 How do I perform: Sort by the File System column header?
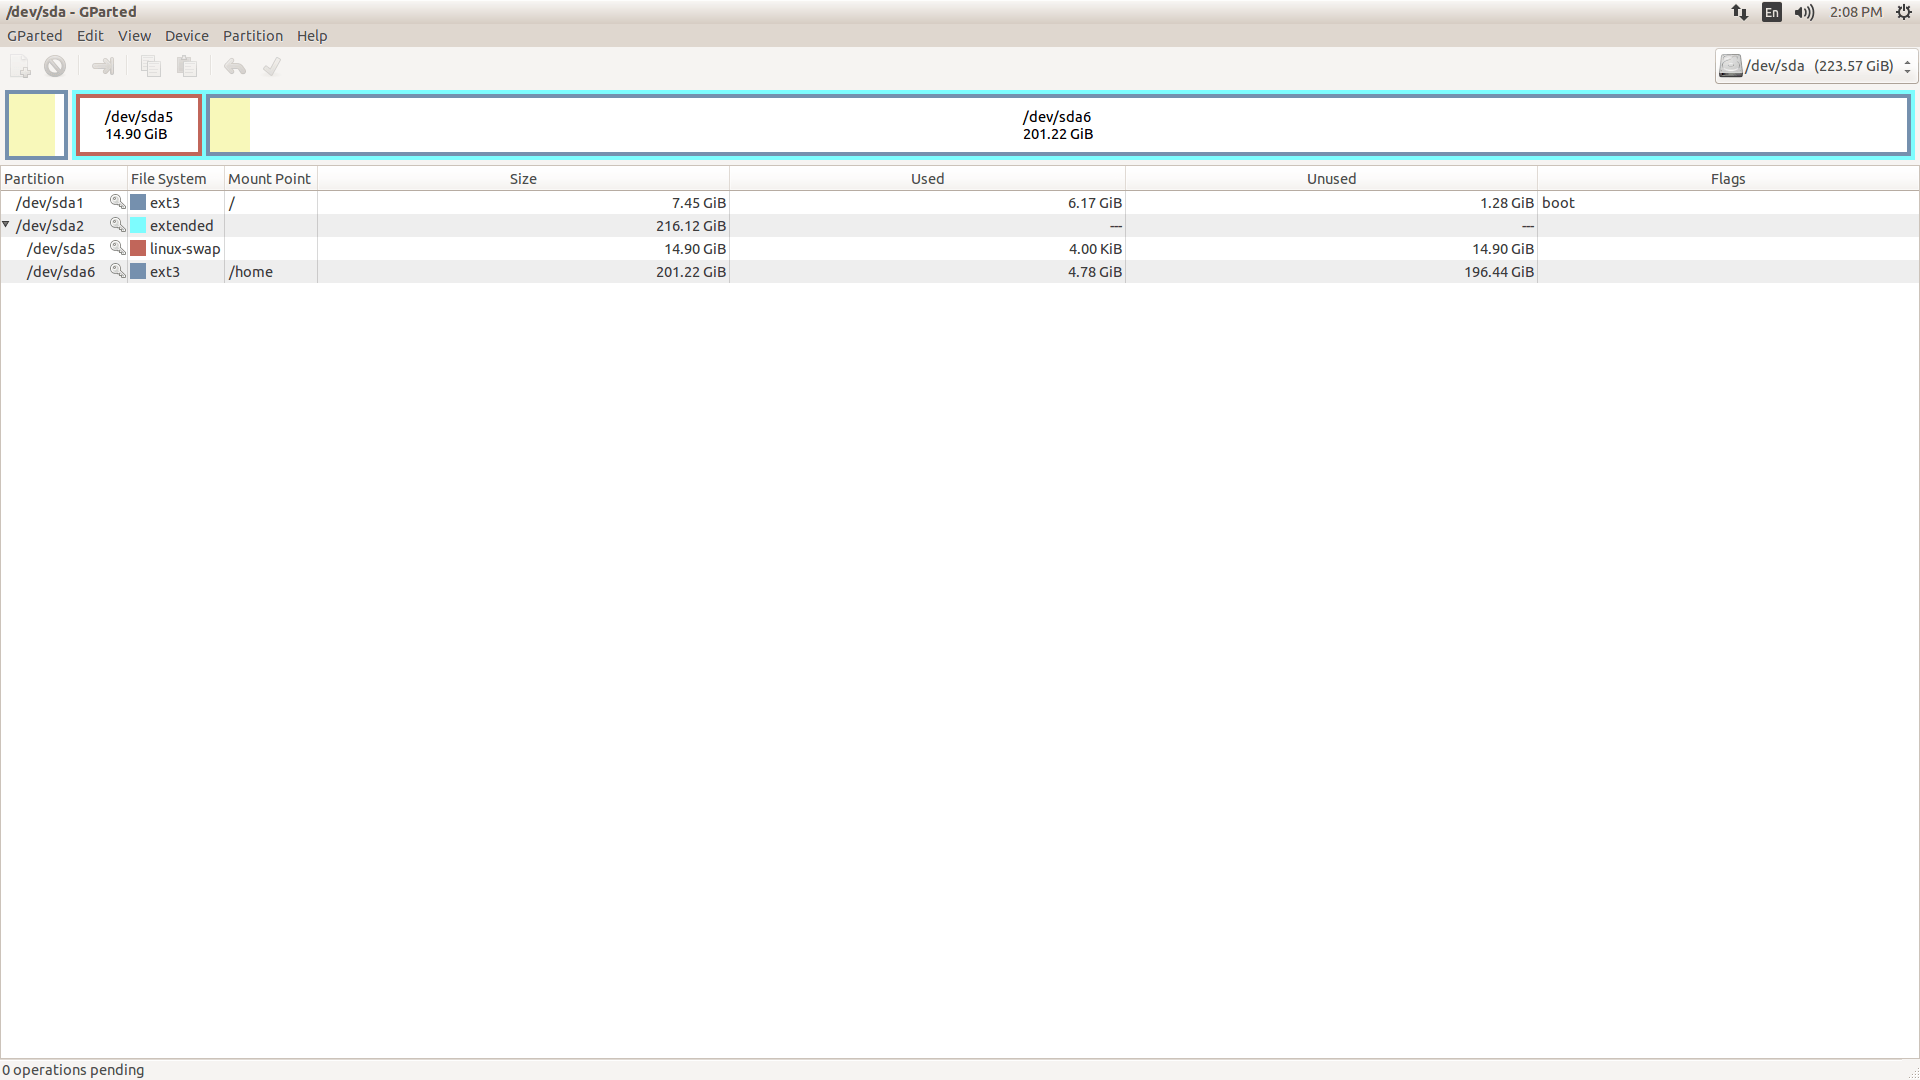[176, 178]
